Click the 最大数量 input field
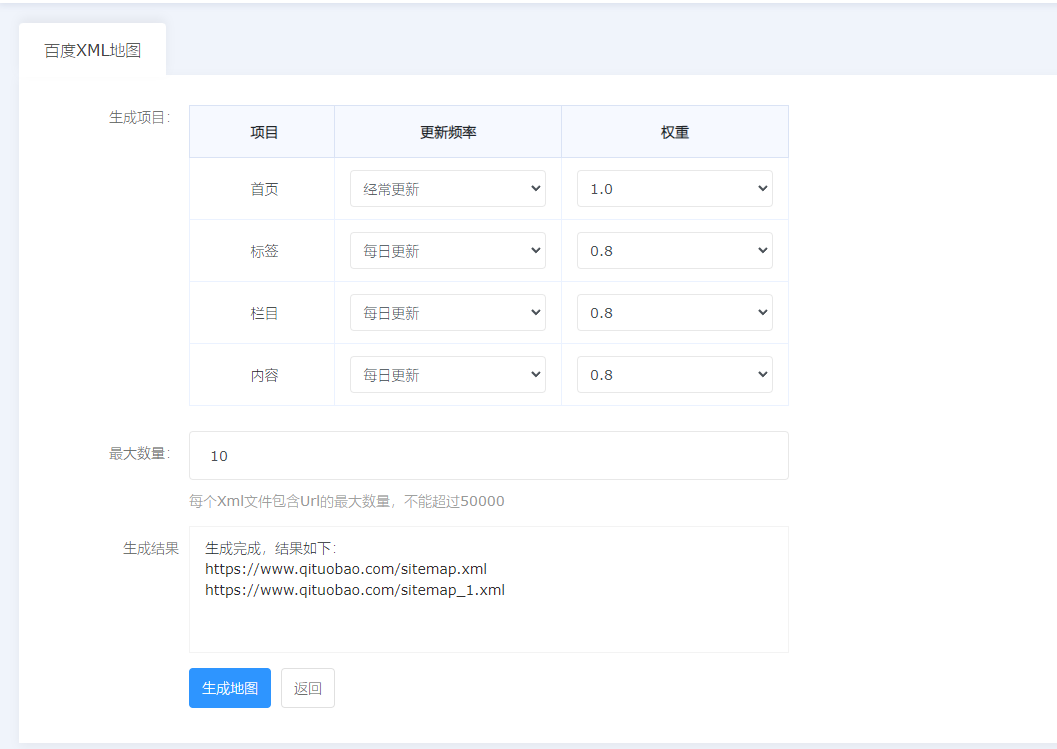Image resolution: width=1057 pixels, height=749 pixels. click(488, 456)
